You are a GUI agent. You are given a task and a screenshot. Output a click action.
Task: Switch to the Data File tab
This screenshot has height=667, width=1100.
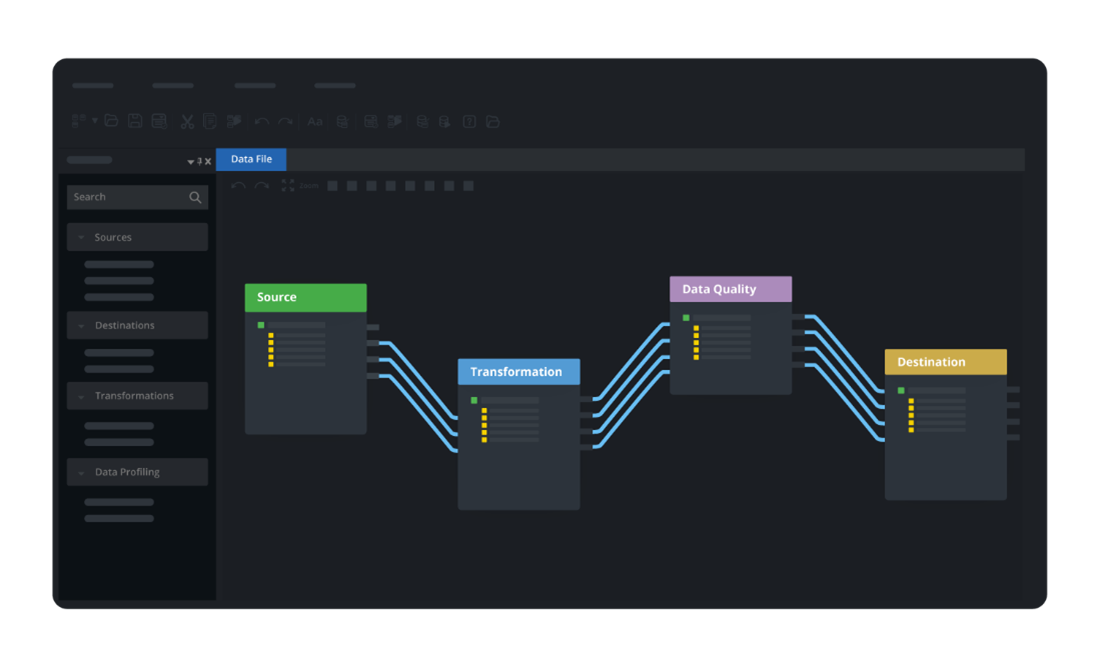(251, 159)
